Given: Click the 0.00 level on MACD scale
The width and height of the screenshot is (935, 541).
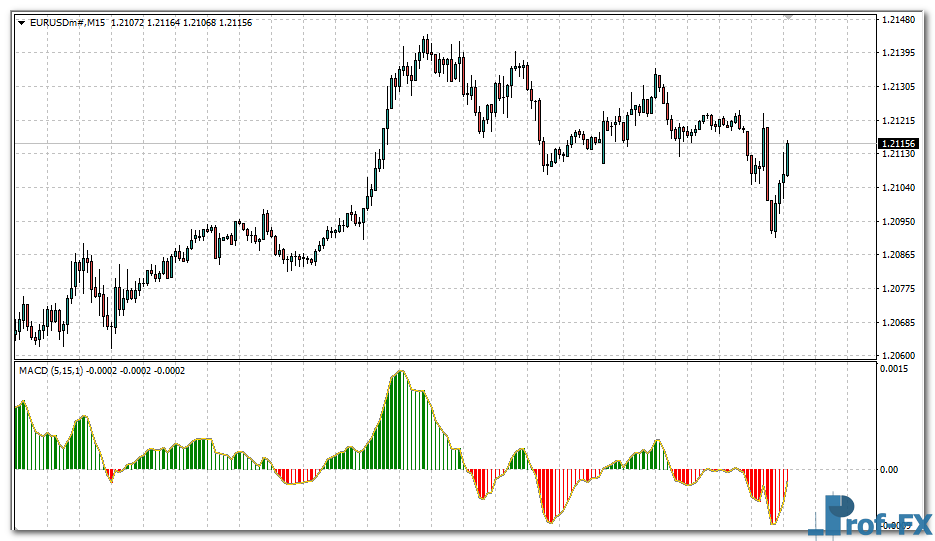Looking at the screenshot, I should [890, 469].
